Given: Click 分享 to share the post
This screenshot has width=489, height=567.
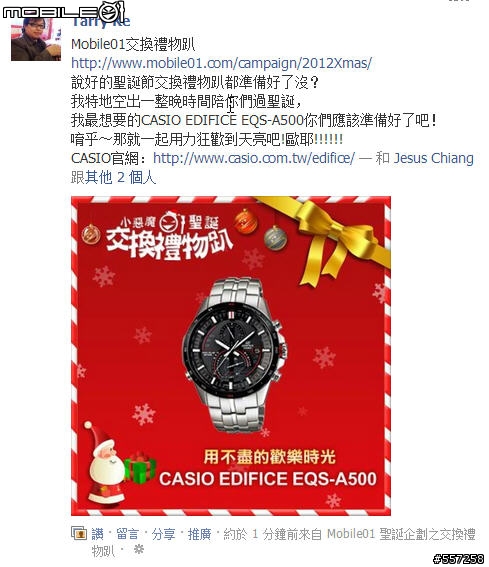Looking at the screenshot, I should tap(163, 534).
